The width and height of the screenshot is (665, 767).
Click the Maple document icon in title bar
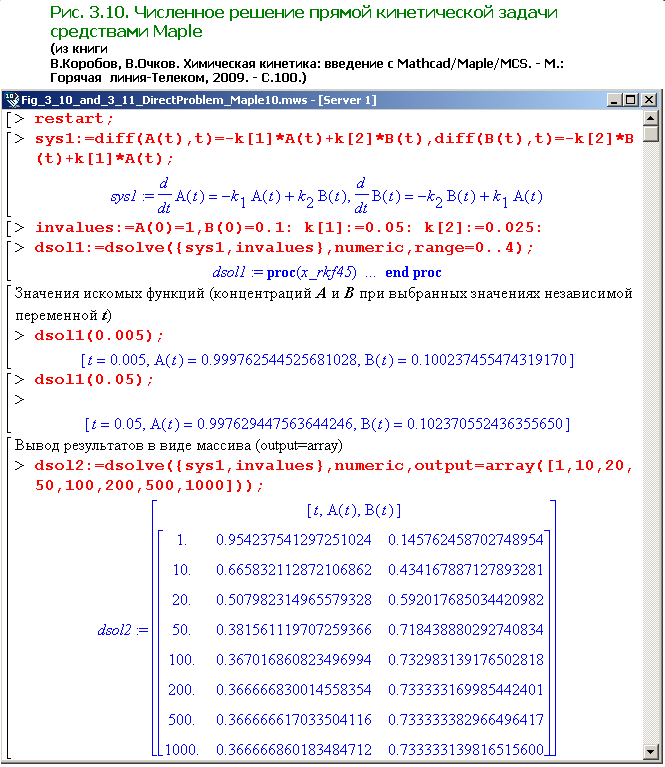12,100
